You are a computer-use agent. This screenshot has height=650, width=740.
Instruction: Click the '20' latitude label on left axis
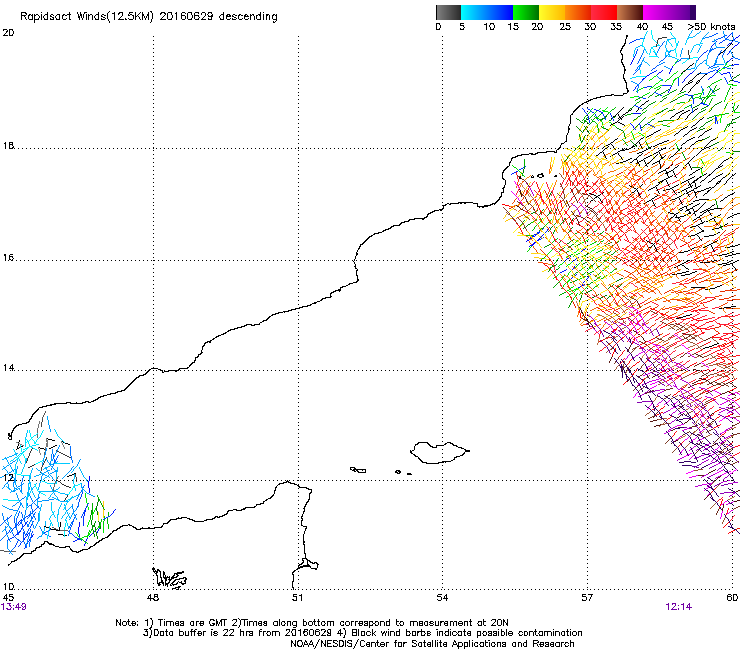tap(8, 33)
